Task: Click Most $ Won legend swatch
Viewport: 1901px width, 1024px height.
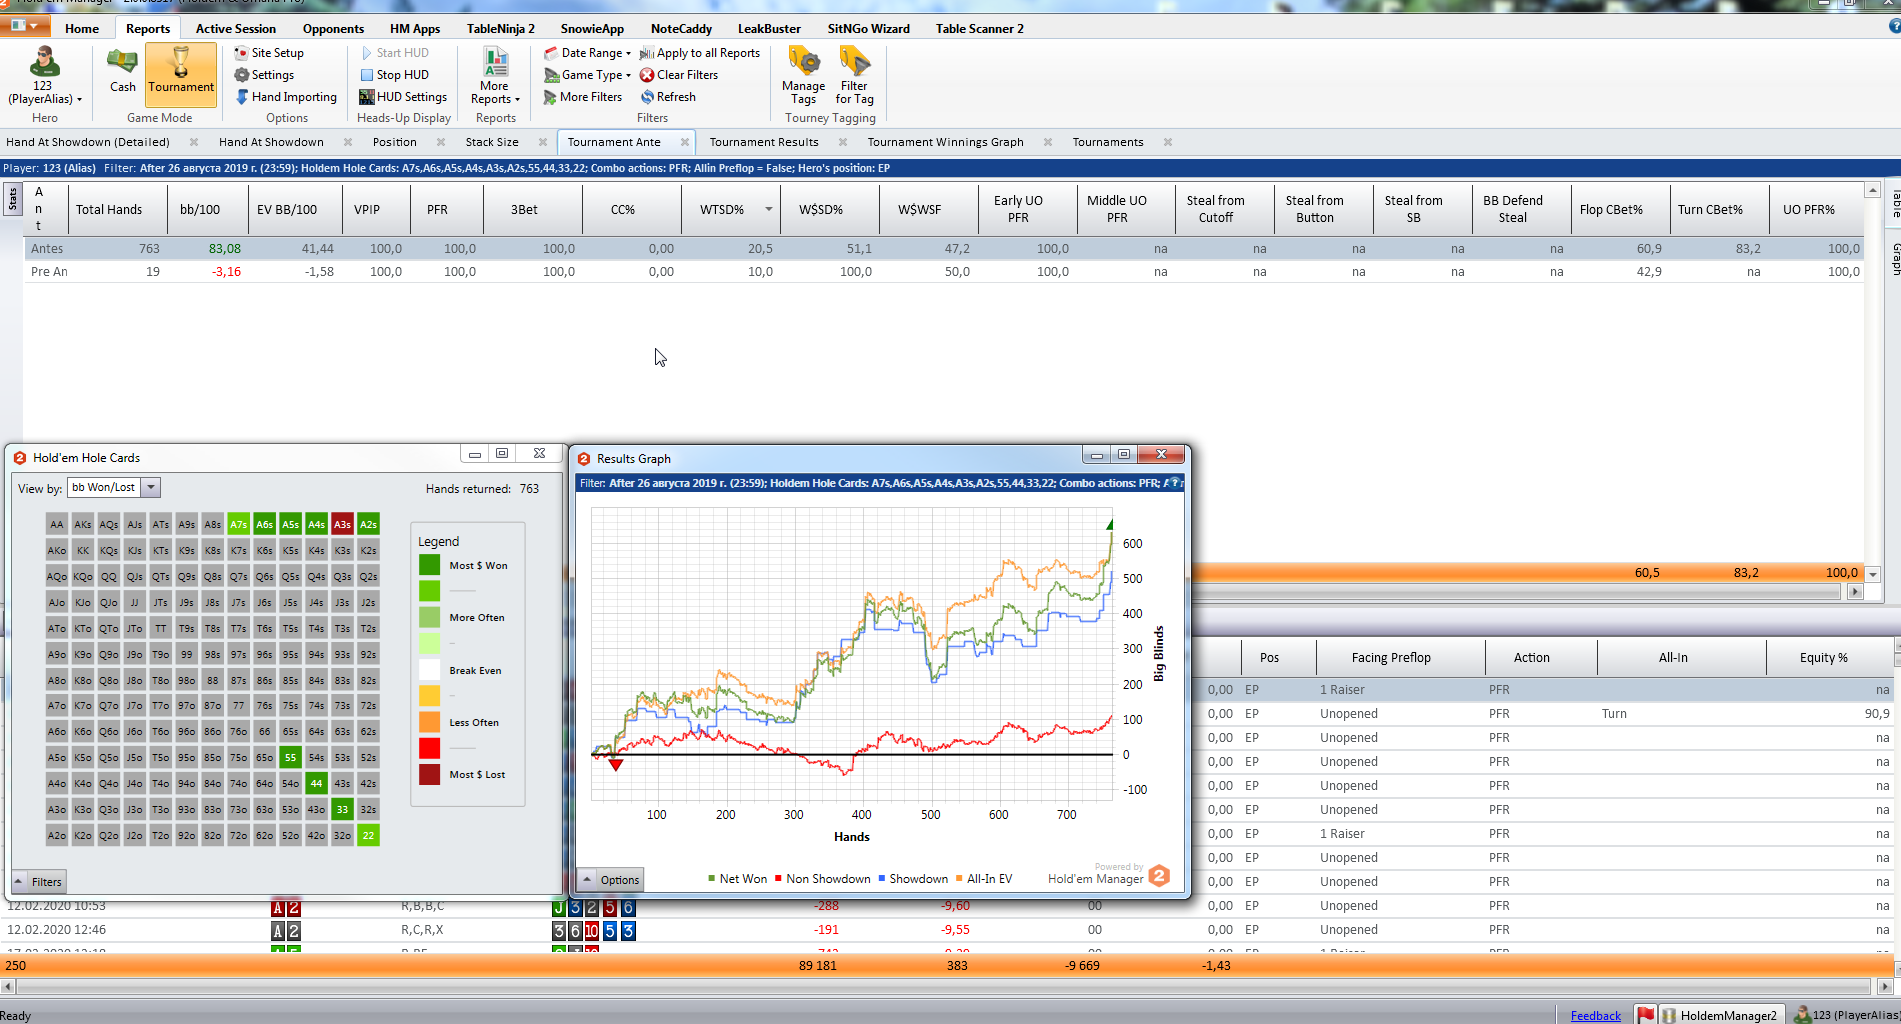Action: 430,565
